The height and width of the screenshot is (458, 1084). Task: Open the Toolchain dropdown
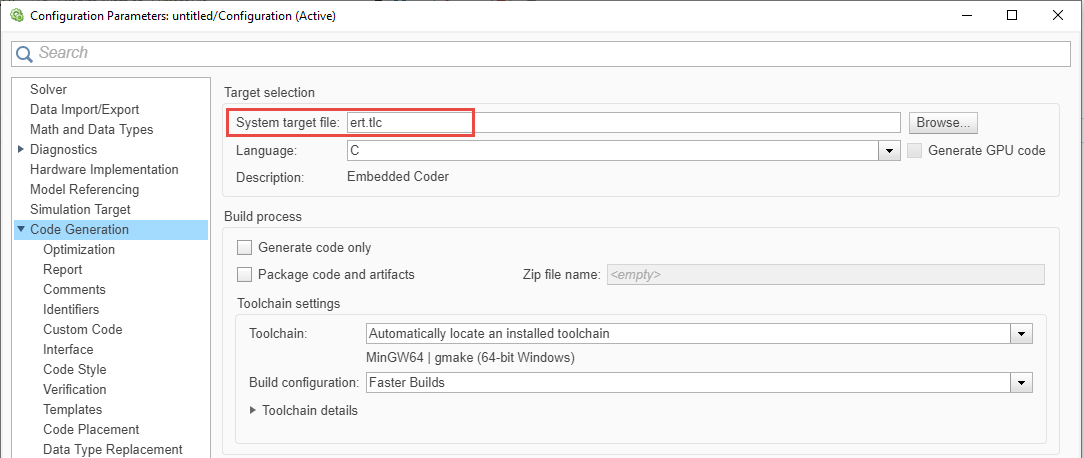pos(1022,333)
